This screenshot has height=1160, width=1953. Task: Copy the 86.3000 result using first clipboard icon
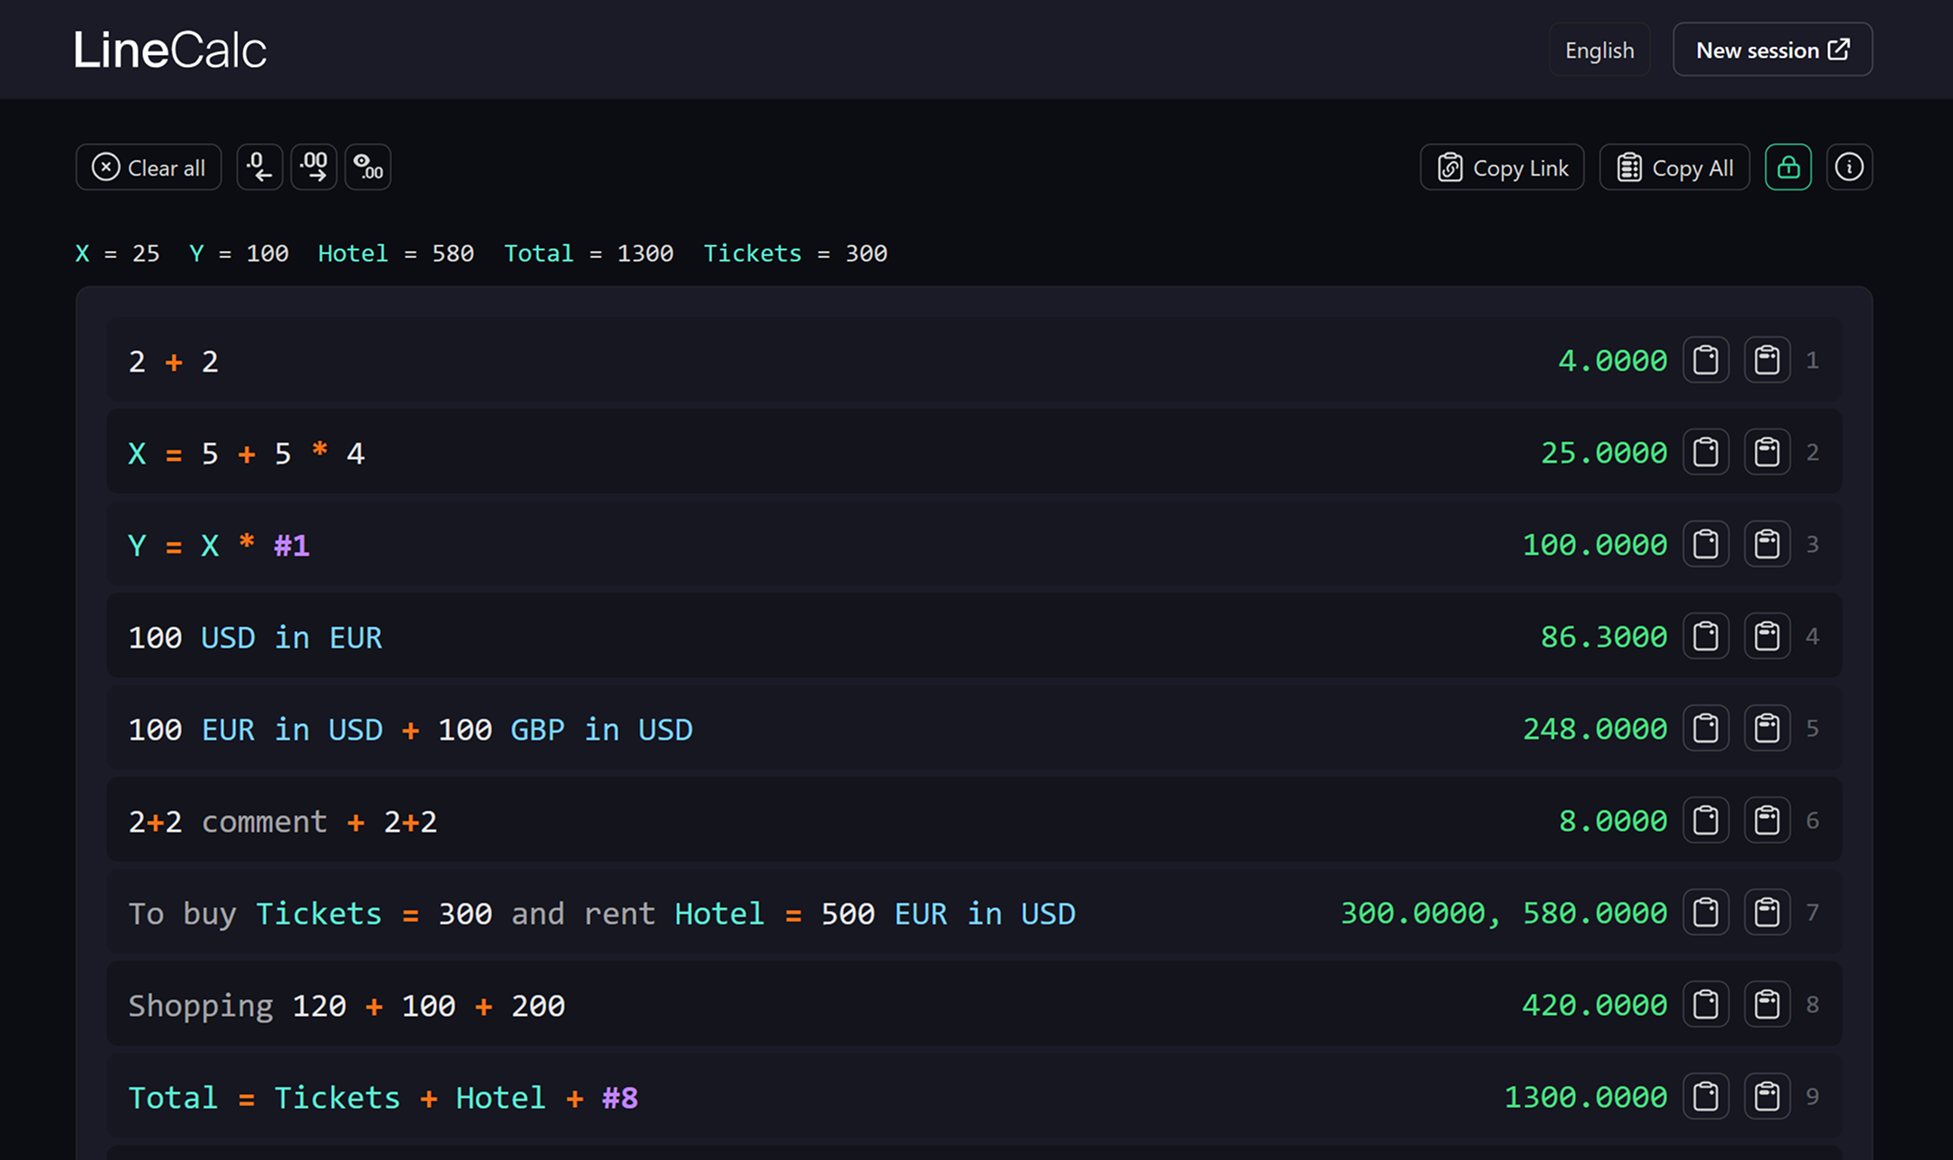tap(1706, 636)
